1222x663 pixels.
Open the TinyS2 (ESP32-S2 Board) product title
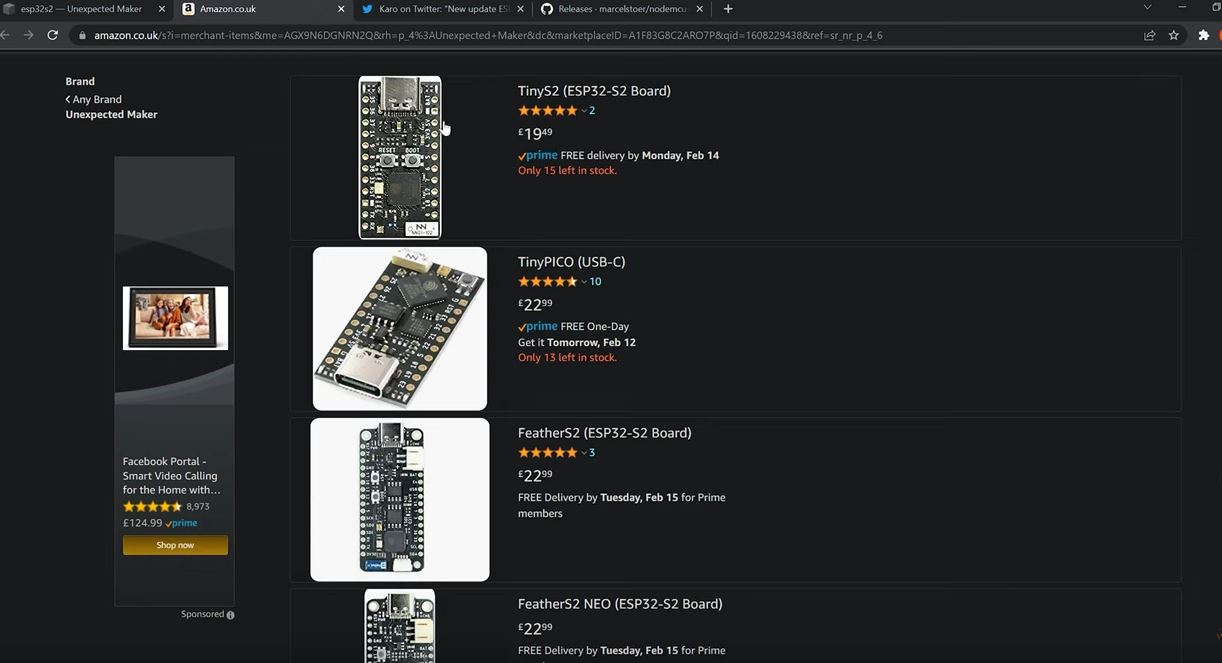pyautogui.click(x=594, y=91)
